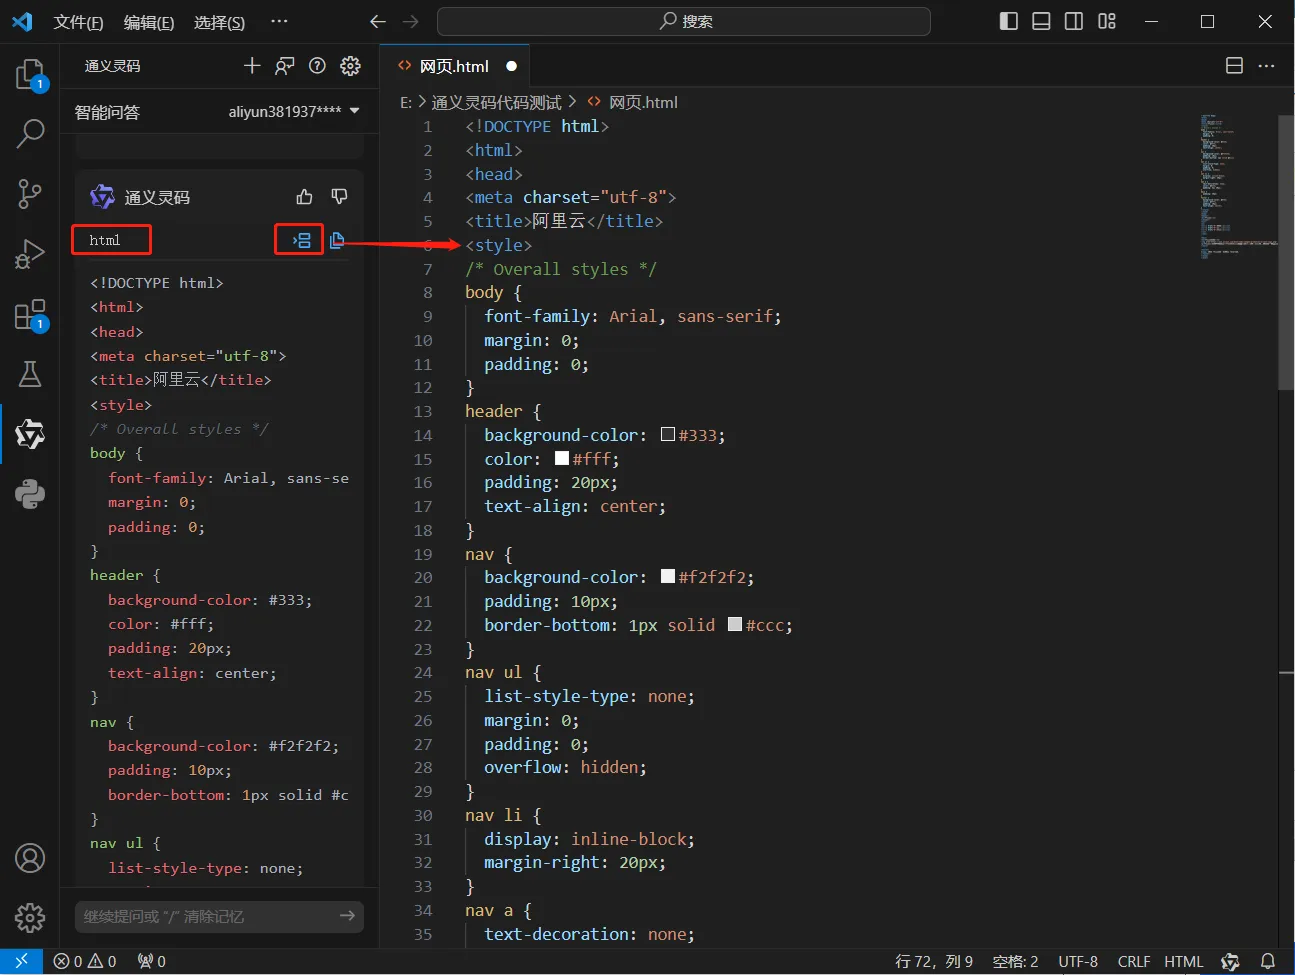
Task: Change line ending CRLF
Action: [1134, 961]
